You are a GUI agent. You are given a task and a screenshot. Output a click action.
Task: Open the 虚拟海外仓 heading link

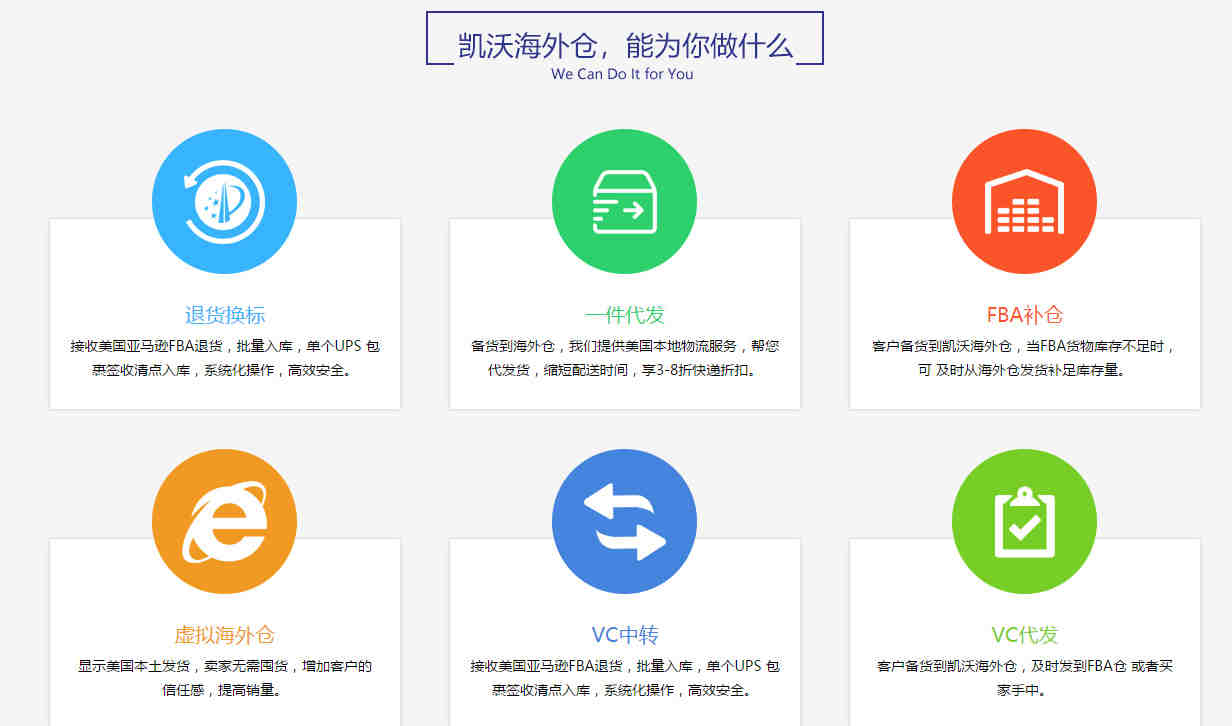coord(225,635)
